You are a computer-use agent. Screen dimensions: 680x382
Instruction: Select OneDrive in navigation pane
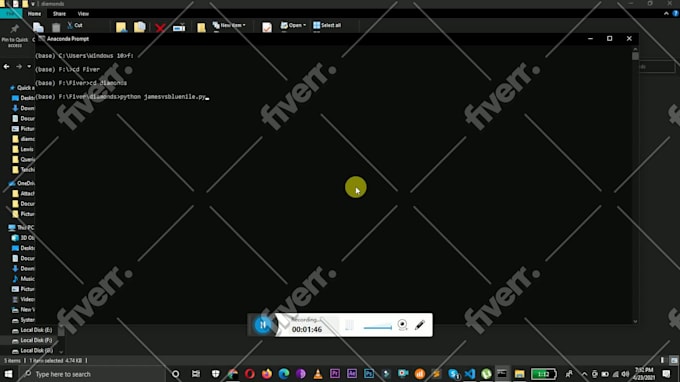[x=22, y=183]
